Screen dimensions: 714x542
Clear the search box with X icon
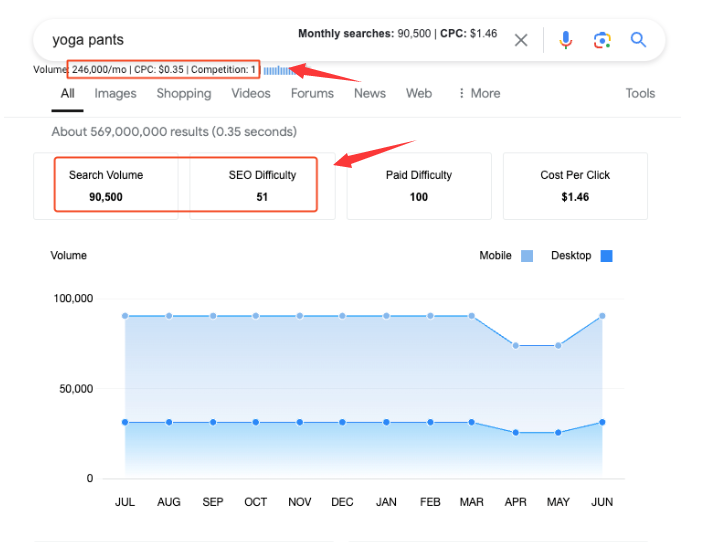(x=521, y=40)
